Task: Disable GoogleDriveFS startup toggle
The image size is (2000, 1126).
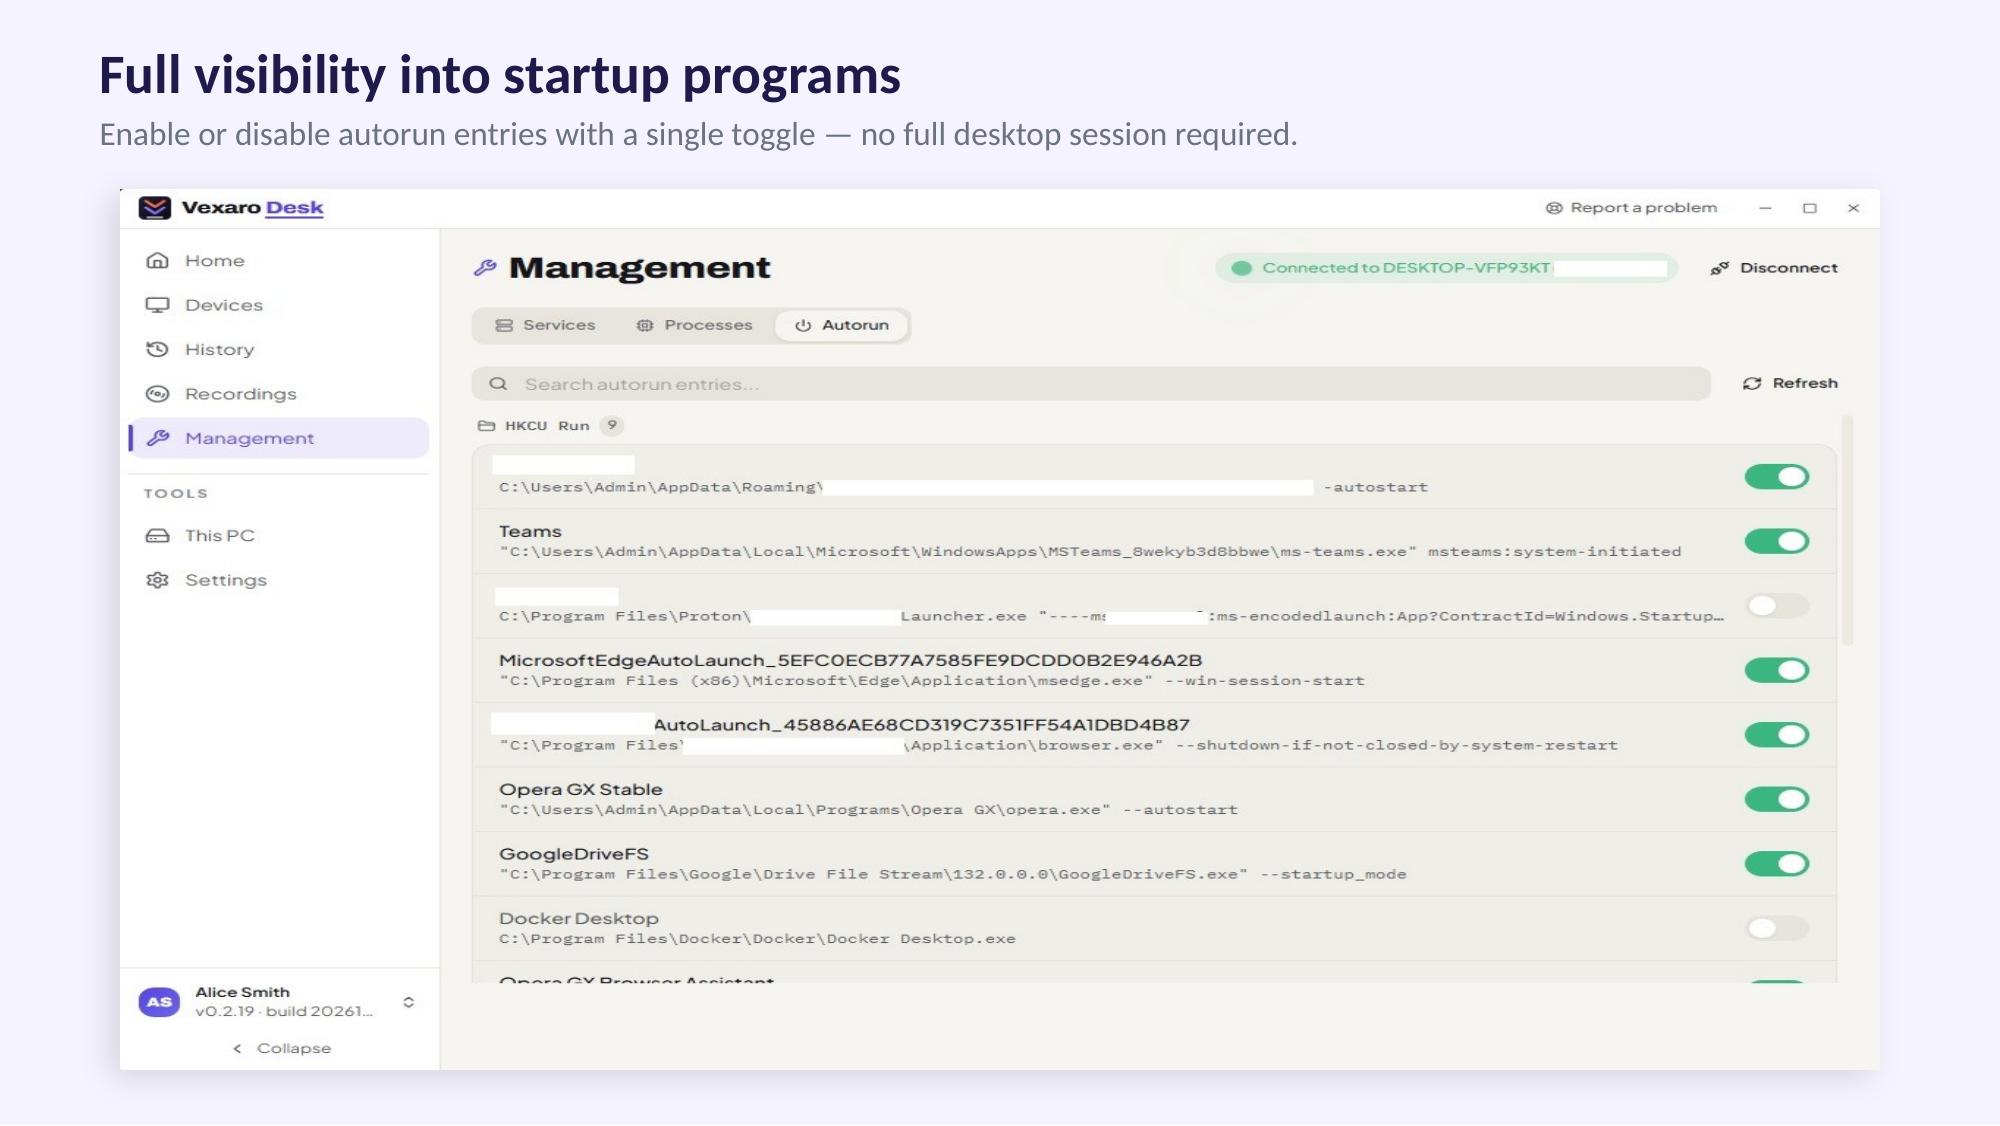Action: (x=1777, y=863)
